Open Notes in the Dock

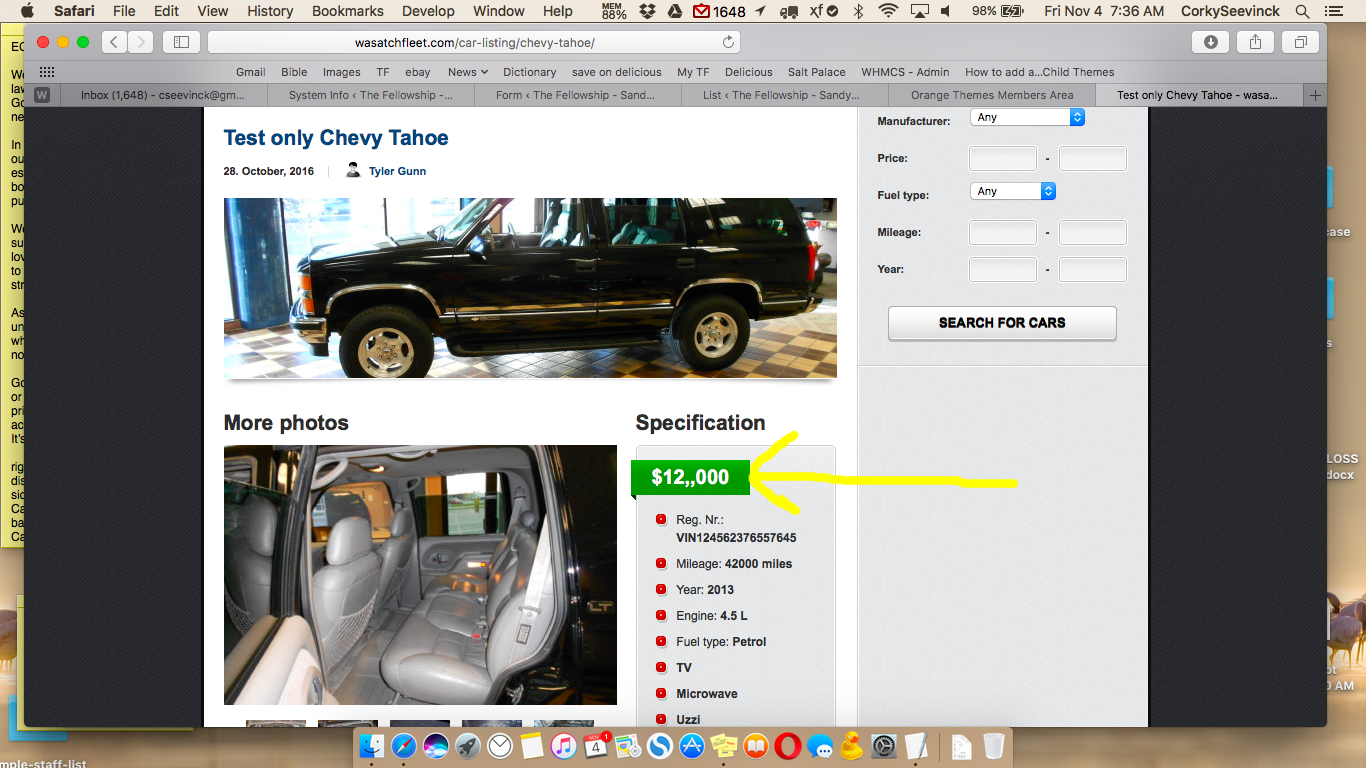[531, 745]
